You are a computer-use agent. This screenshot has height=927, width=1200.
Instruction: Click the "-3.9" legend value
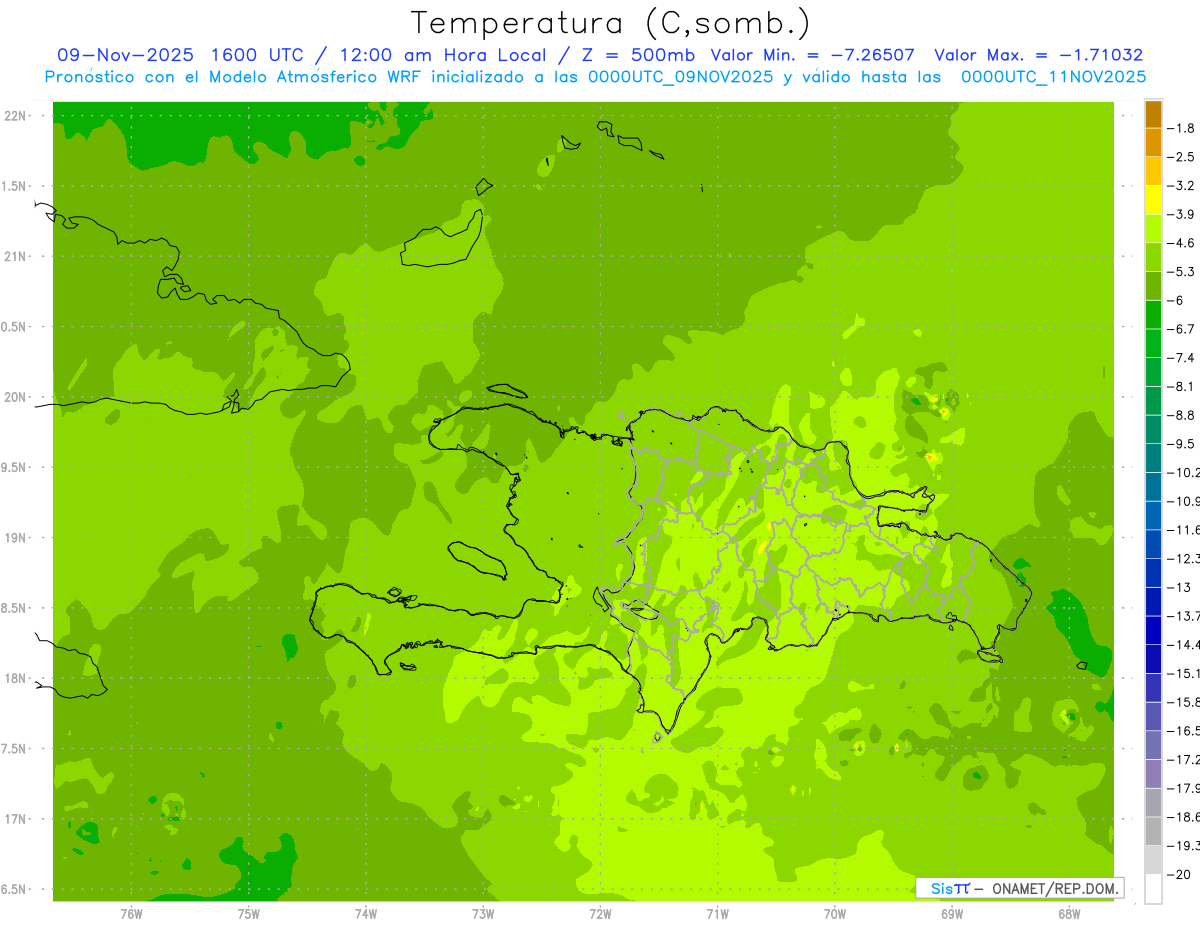point(1182,214)
